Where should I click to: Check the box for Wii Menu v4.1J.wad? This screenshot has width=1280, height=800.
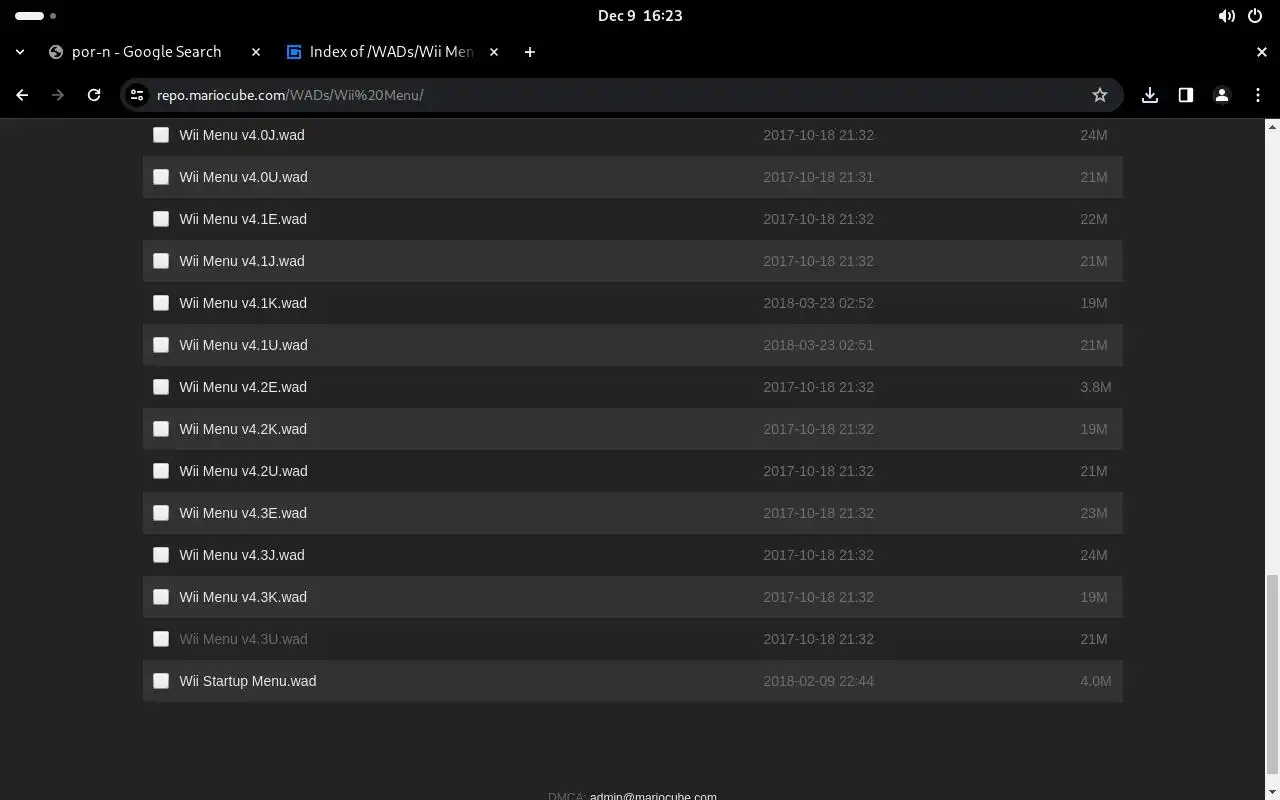point(161,261)
